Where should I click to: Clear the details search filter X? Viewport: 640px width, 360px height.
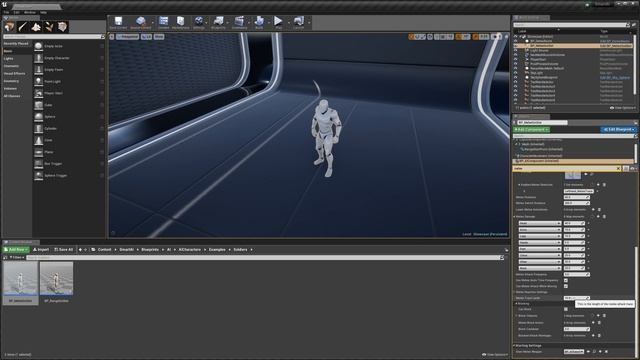click(618, 169)
